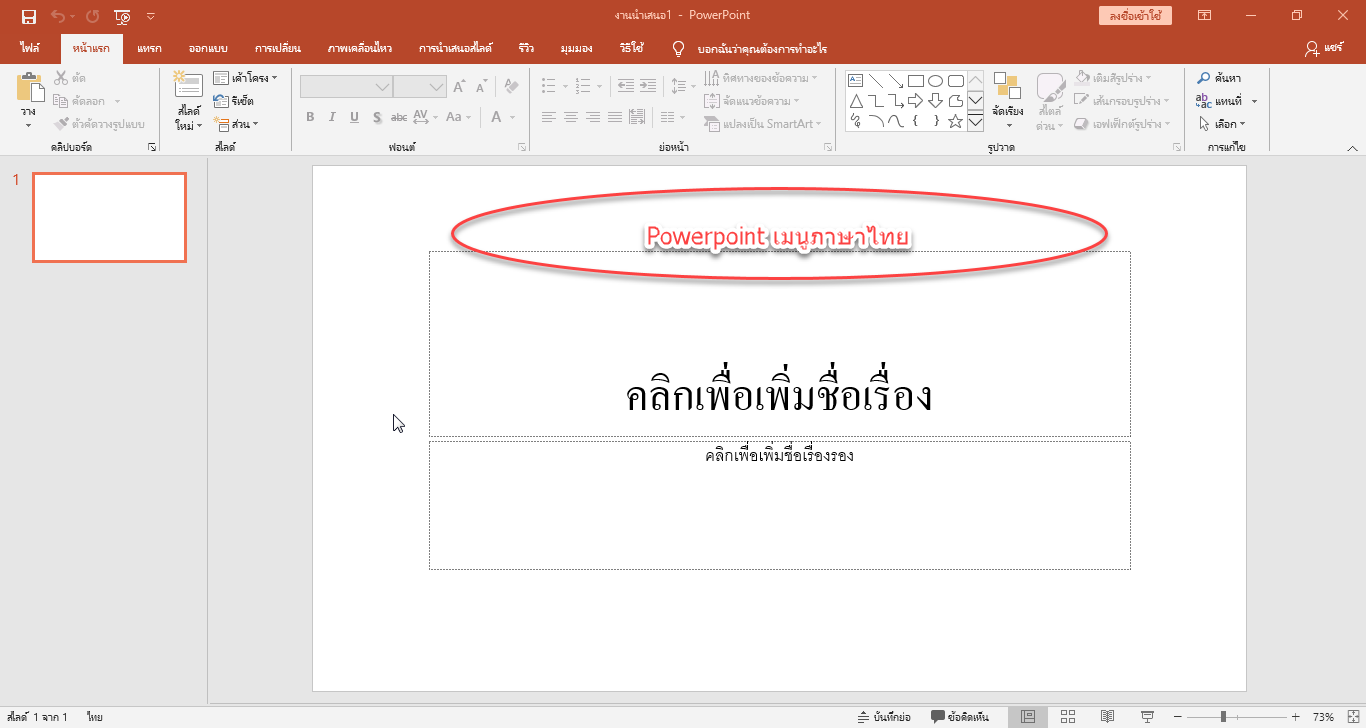Open the Layout (เค้าโครง) dropdown

click(246, 77)
